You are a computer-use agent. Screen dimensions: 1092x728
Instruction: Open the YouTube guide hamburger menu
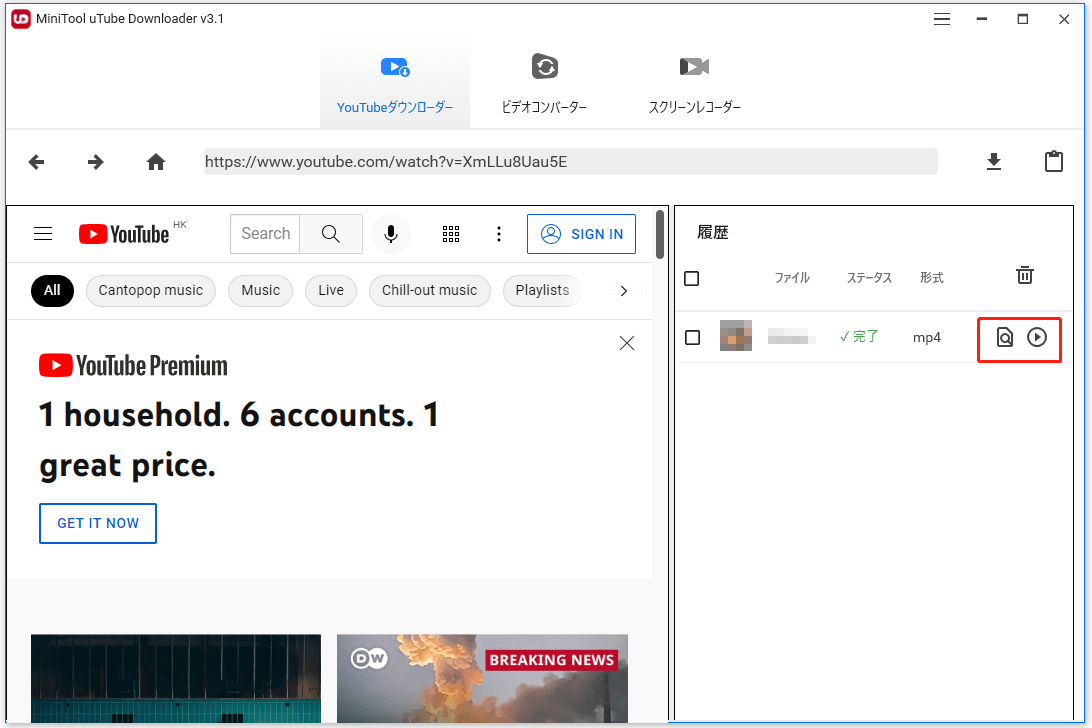43,234
